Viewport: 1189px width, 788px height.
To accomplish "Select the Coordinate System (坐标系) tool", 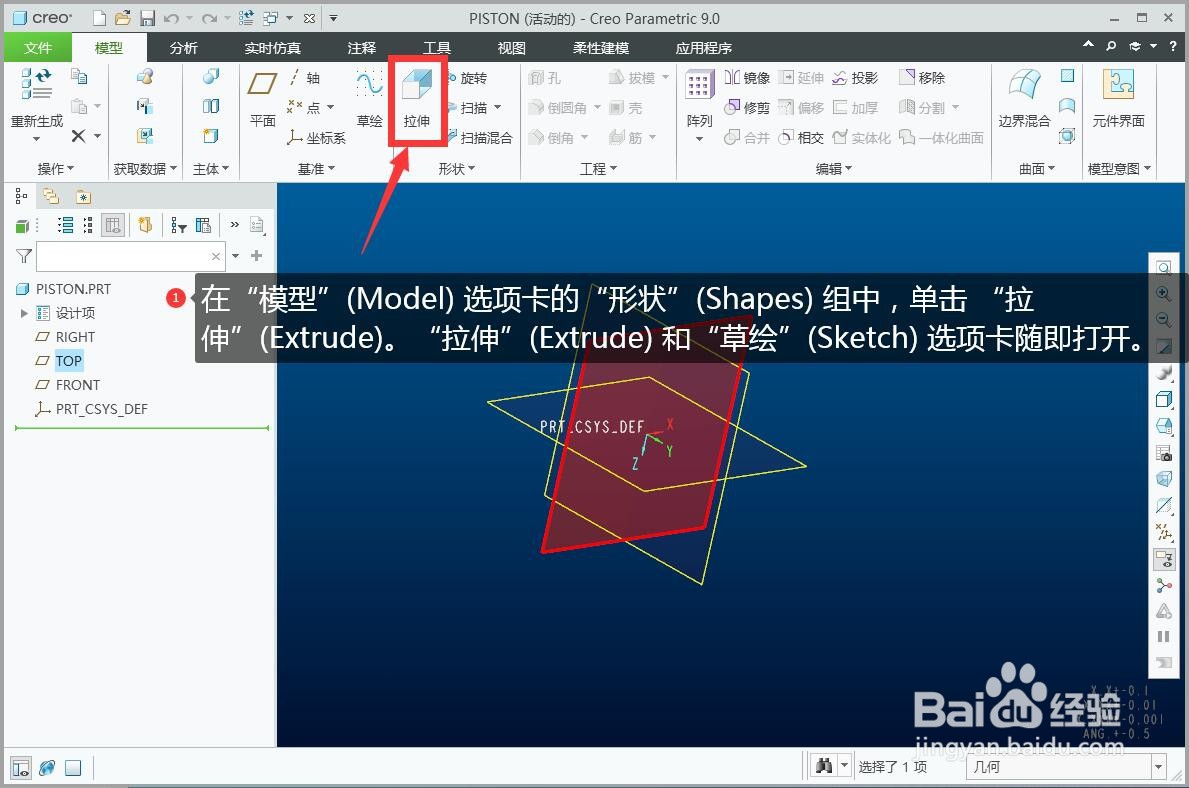I will pos(317,137).
